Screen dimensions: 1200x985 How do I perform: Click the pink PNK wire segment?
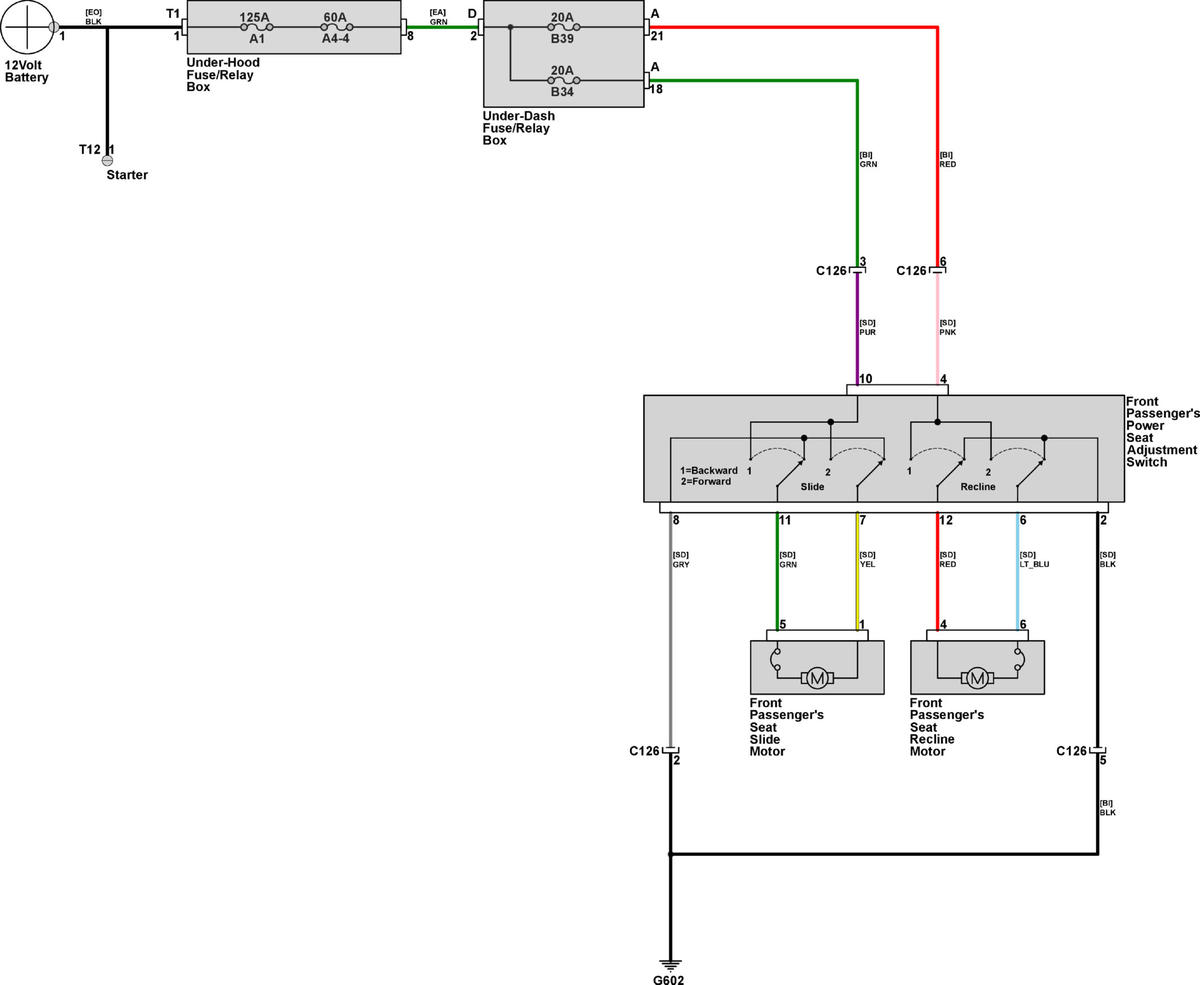937,329
